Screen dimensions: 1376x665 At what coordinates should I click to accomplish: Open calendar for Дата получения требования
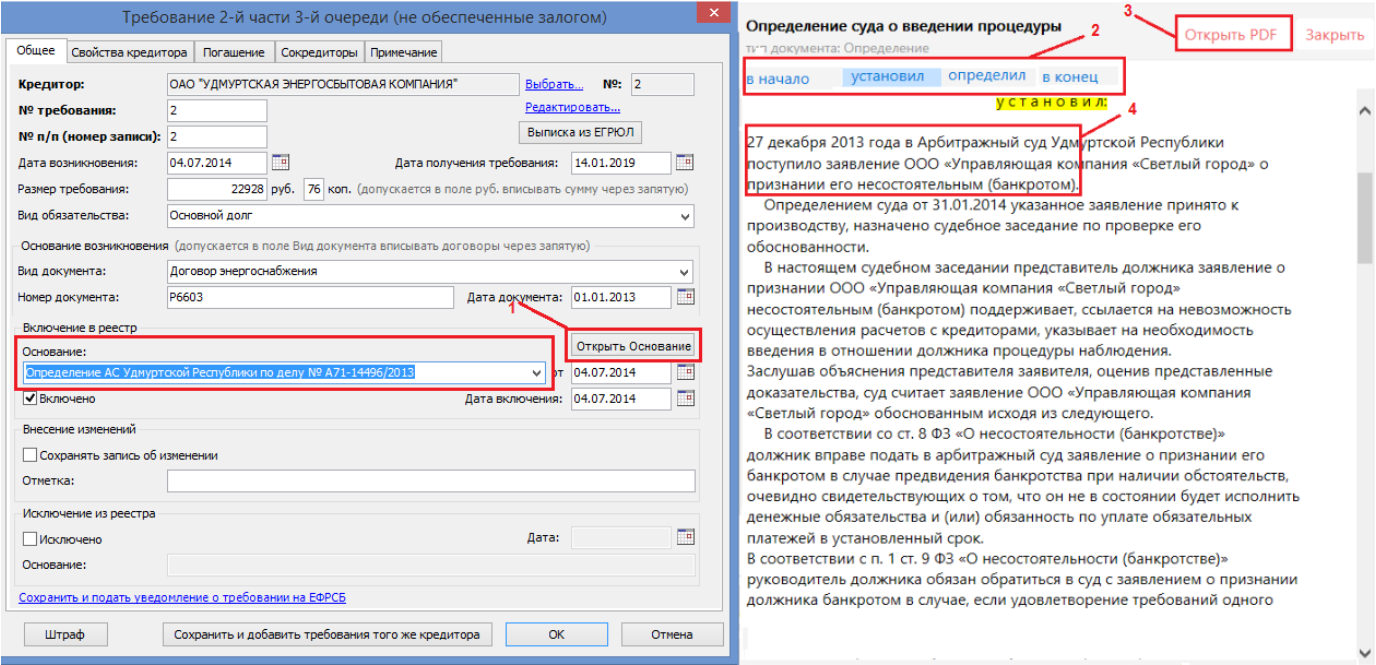(684, 162)
